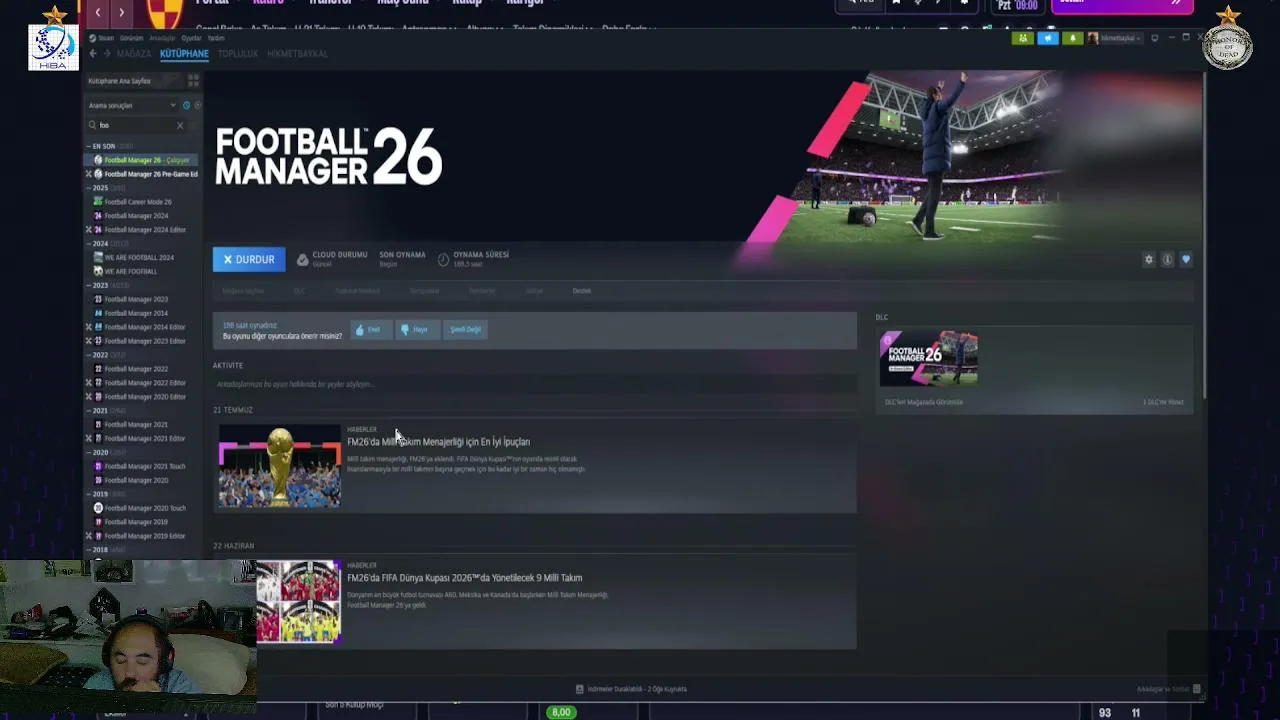
Task: Open the game info icon
Action: click(1167, 260)
